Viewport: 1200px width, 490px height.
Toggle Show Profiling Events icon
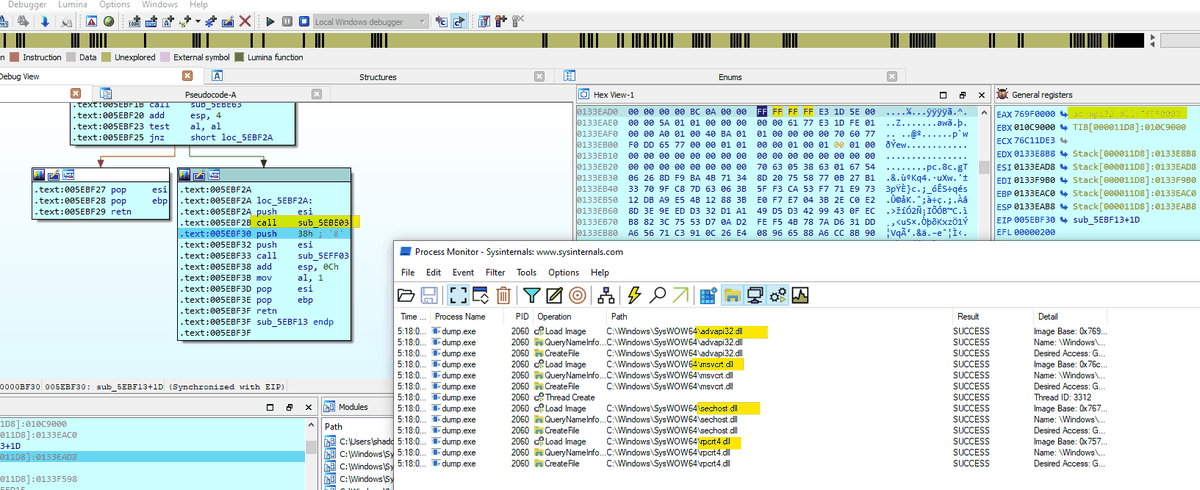pyautogui.click(x=800, y=295)
